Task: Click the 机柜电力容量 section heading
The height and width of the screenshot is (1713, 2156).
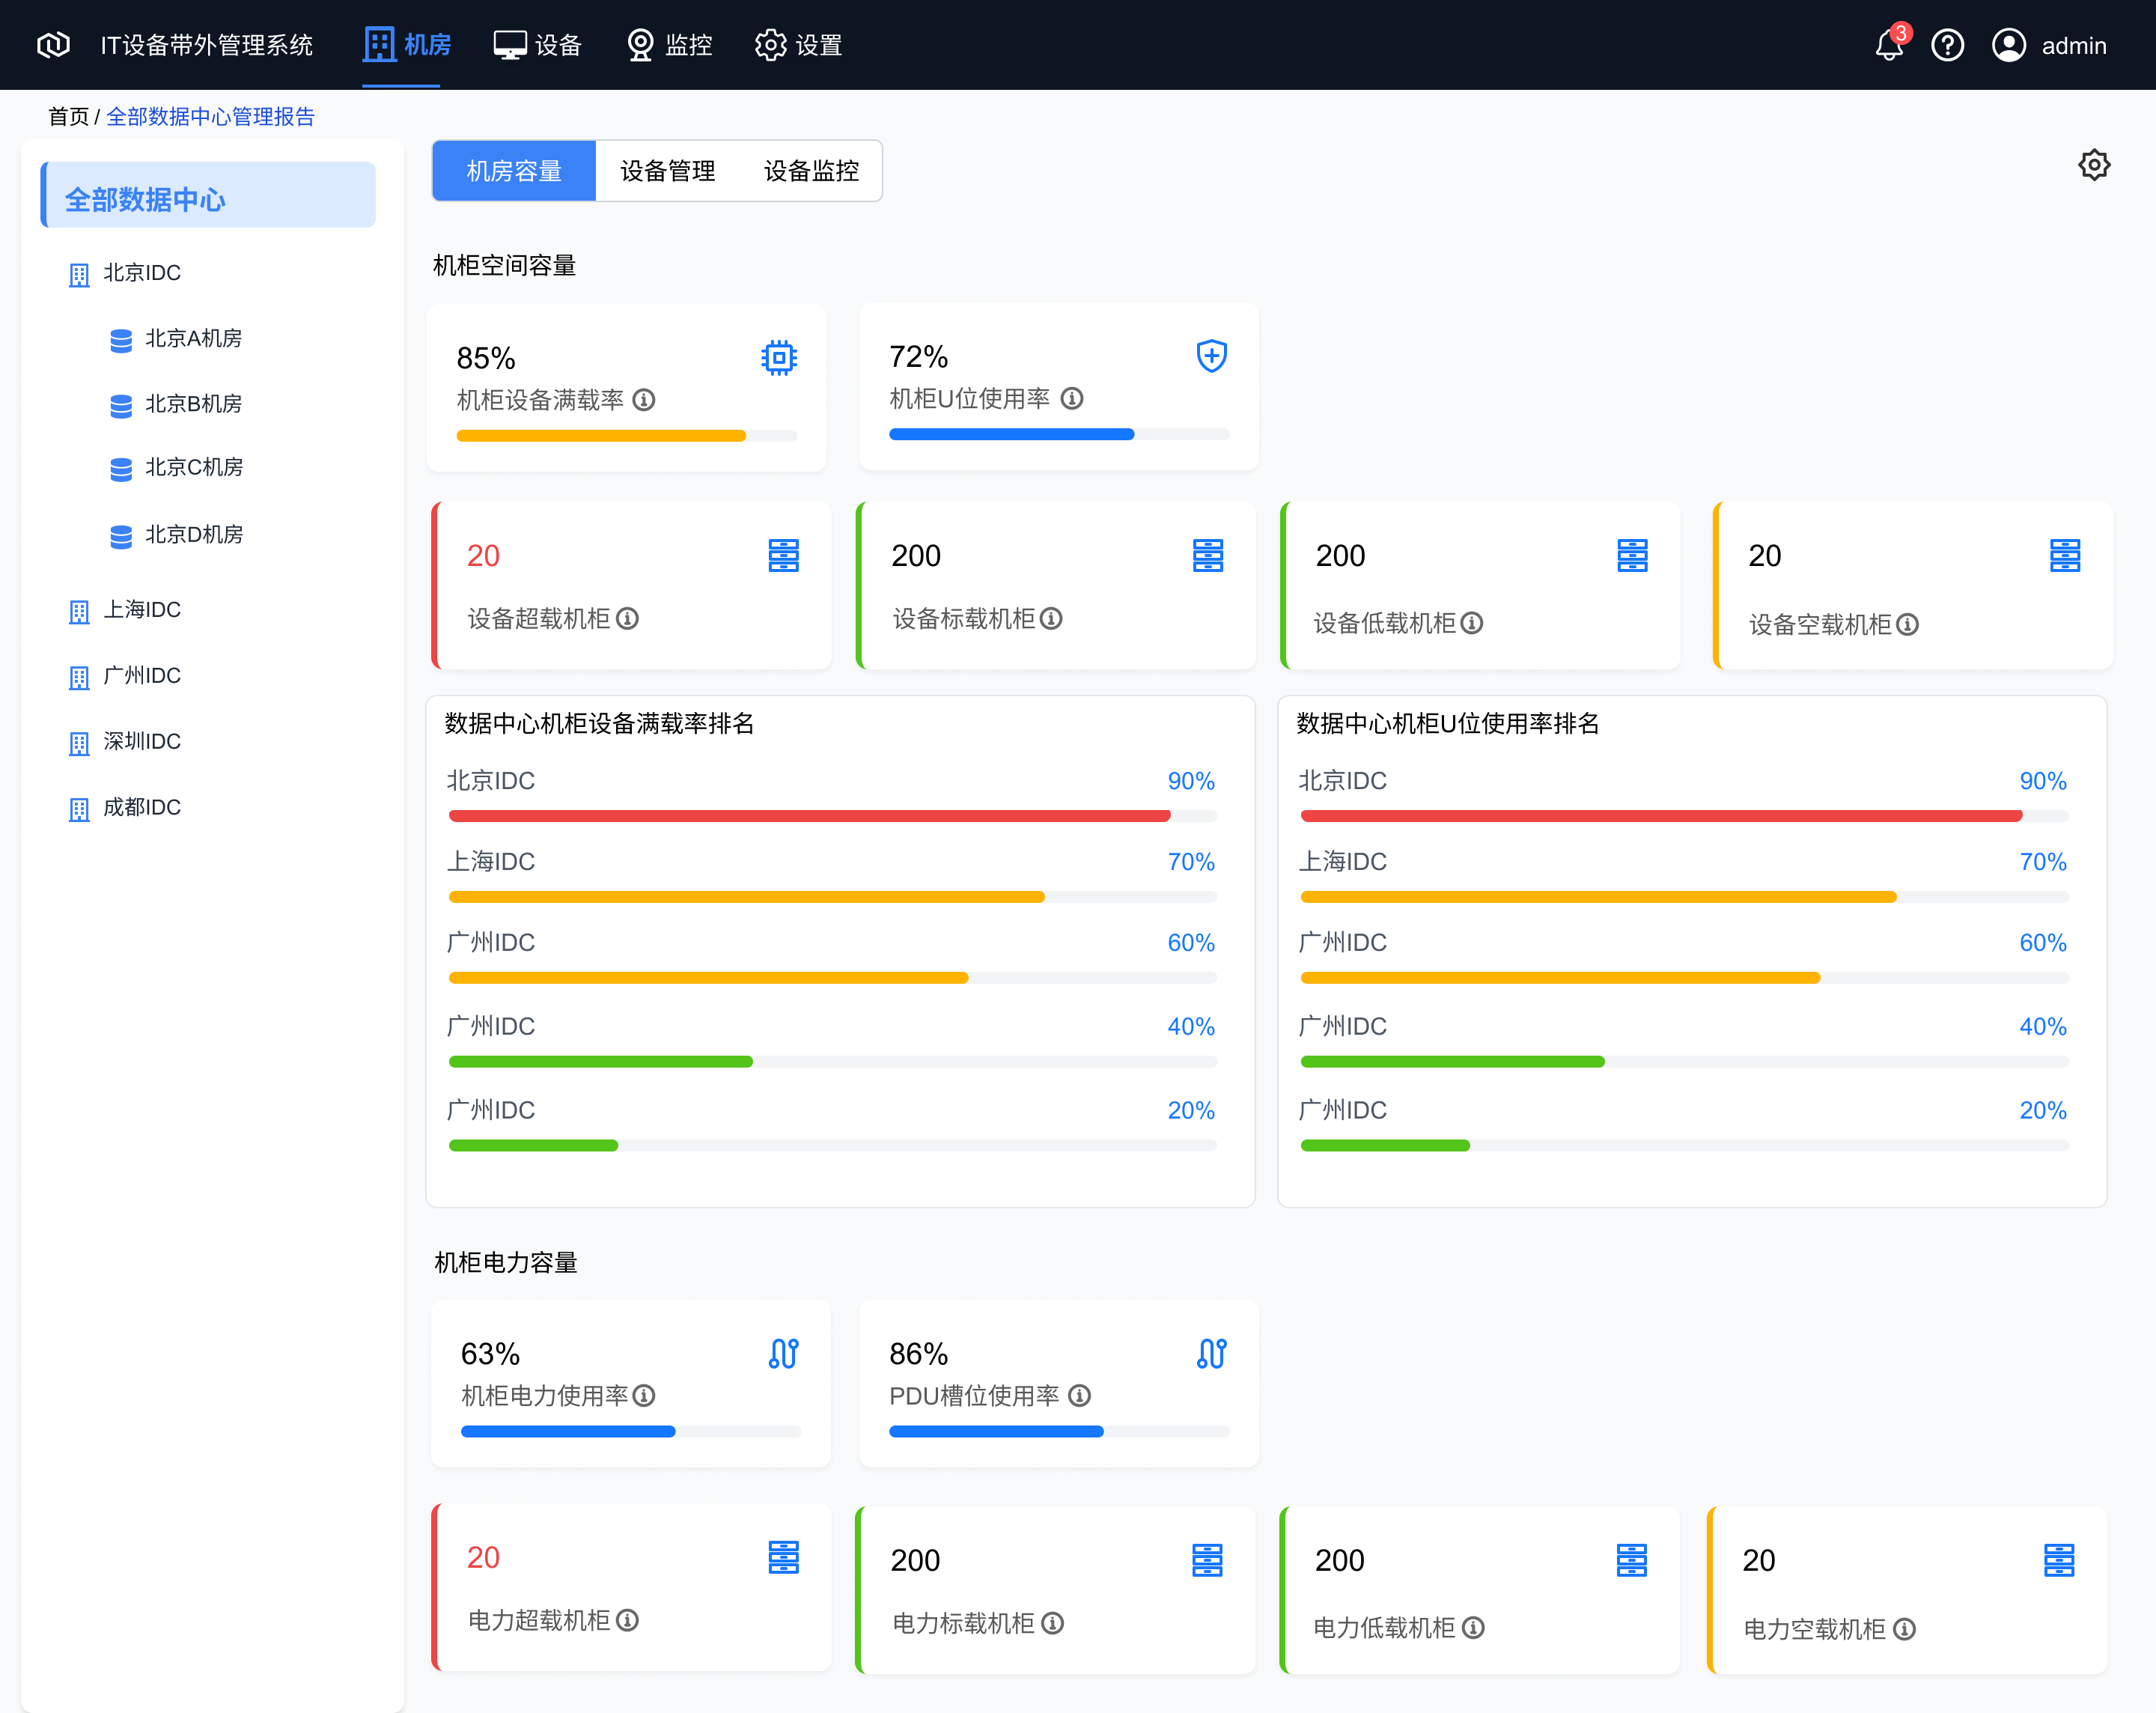Action: pyautogui.click(x=506, y=1263)
